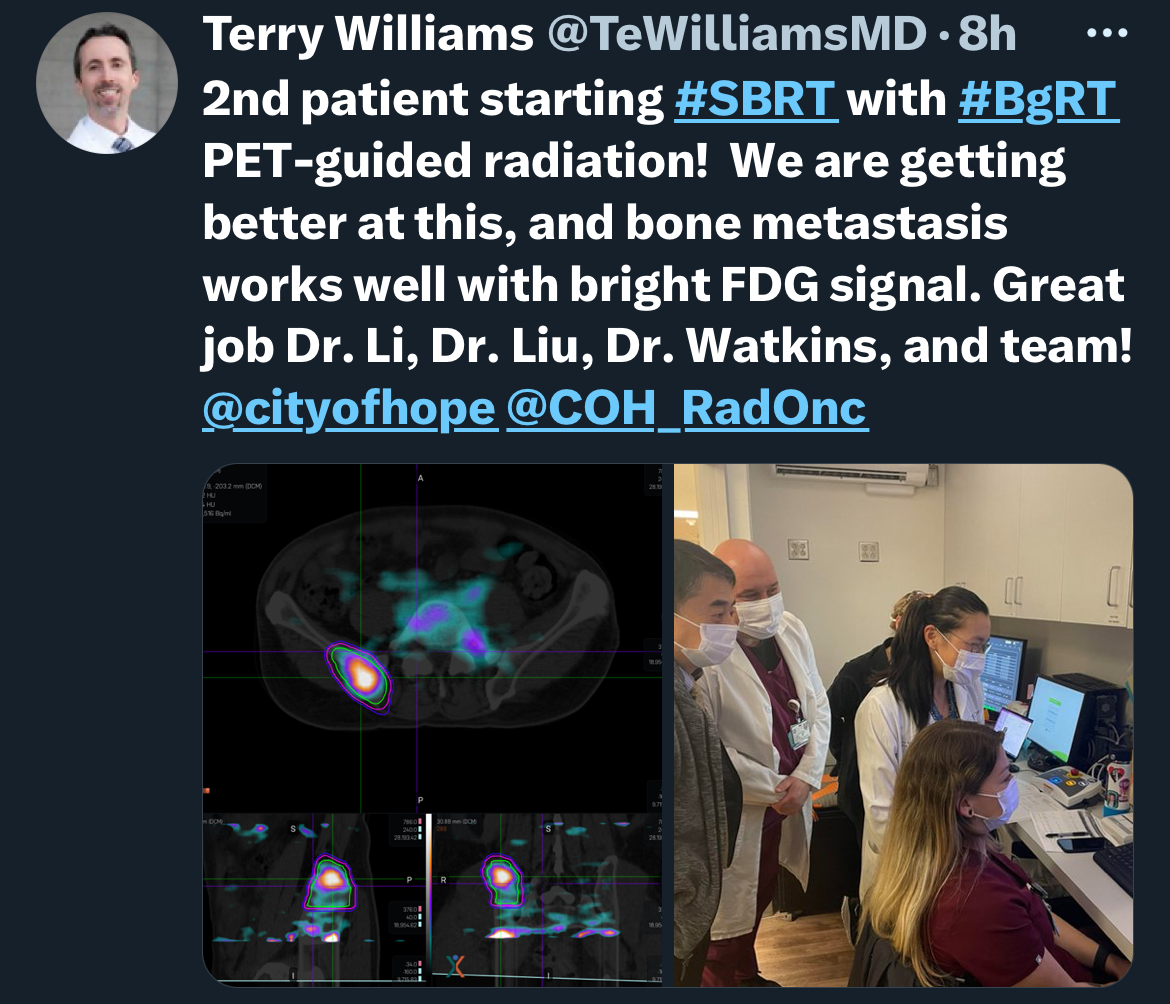Screen dimensions: 1170x1004
Task: Open the three-dot more options menu
Action: [x=1107, y=33]
